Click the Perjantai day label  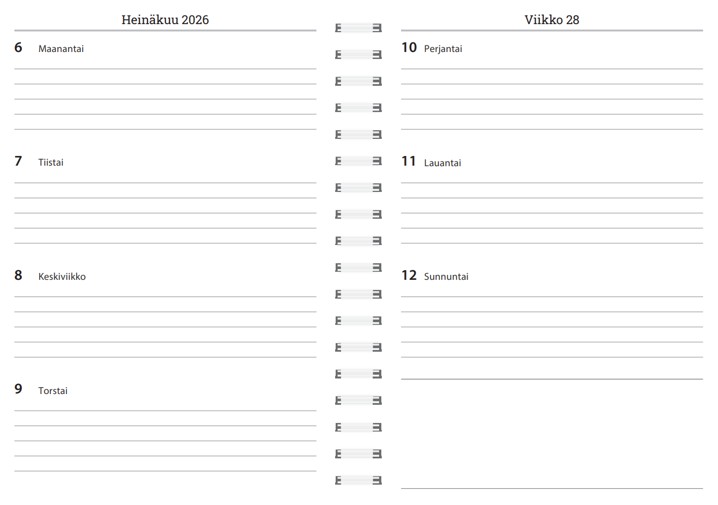[443, 49]
